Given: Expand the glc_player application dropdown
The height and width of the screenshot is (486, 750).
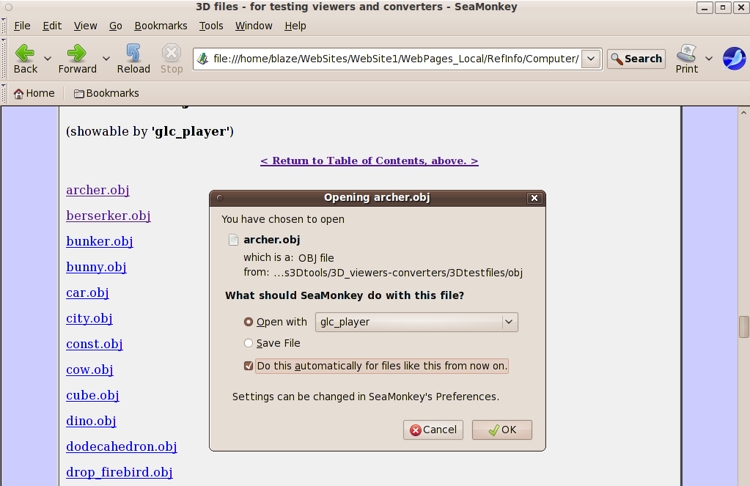Looking at the screenshot, I should click(x=508, y=322).
